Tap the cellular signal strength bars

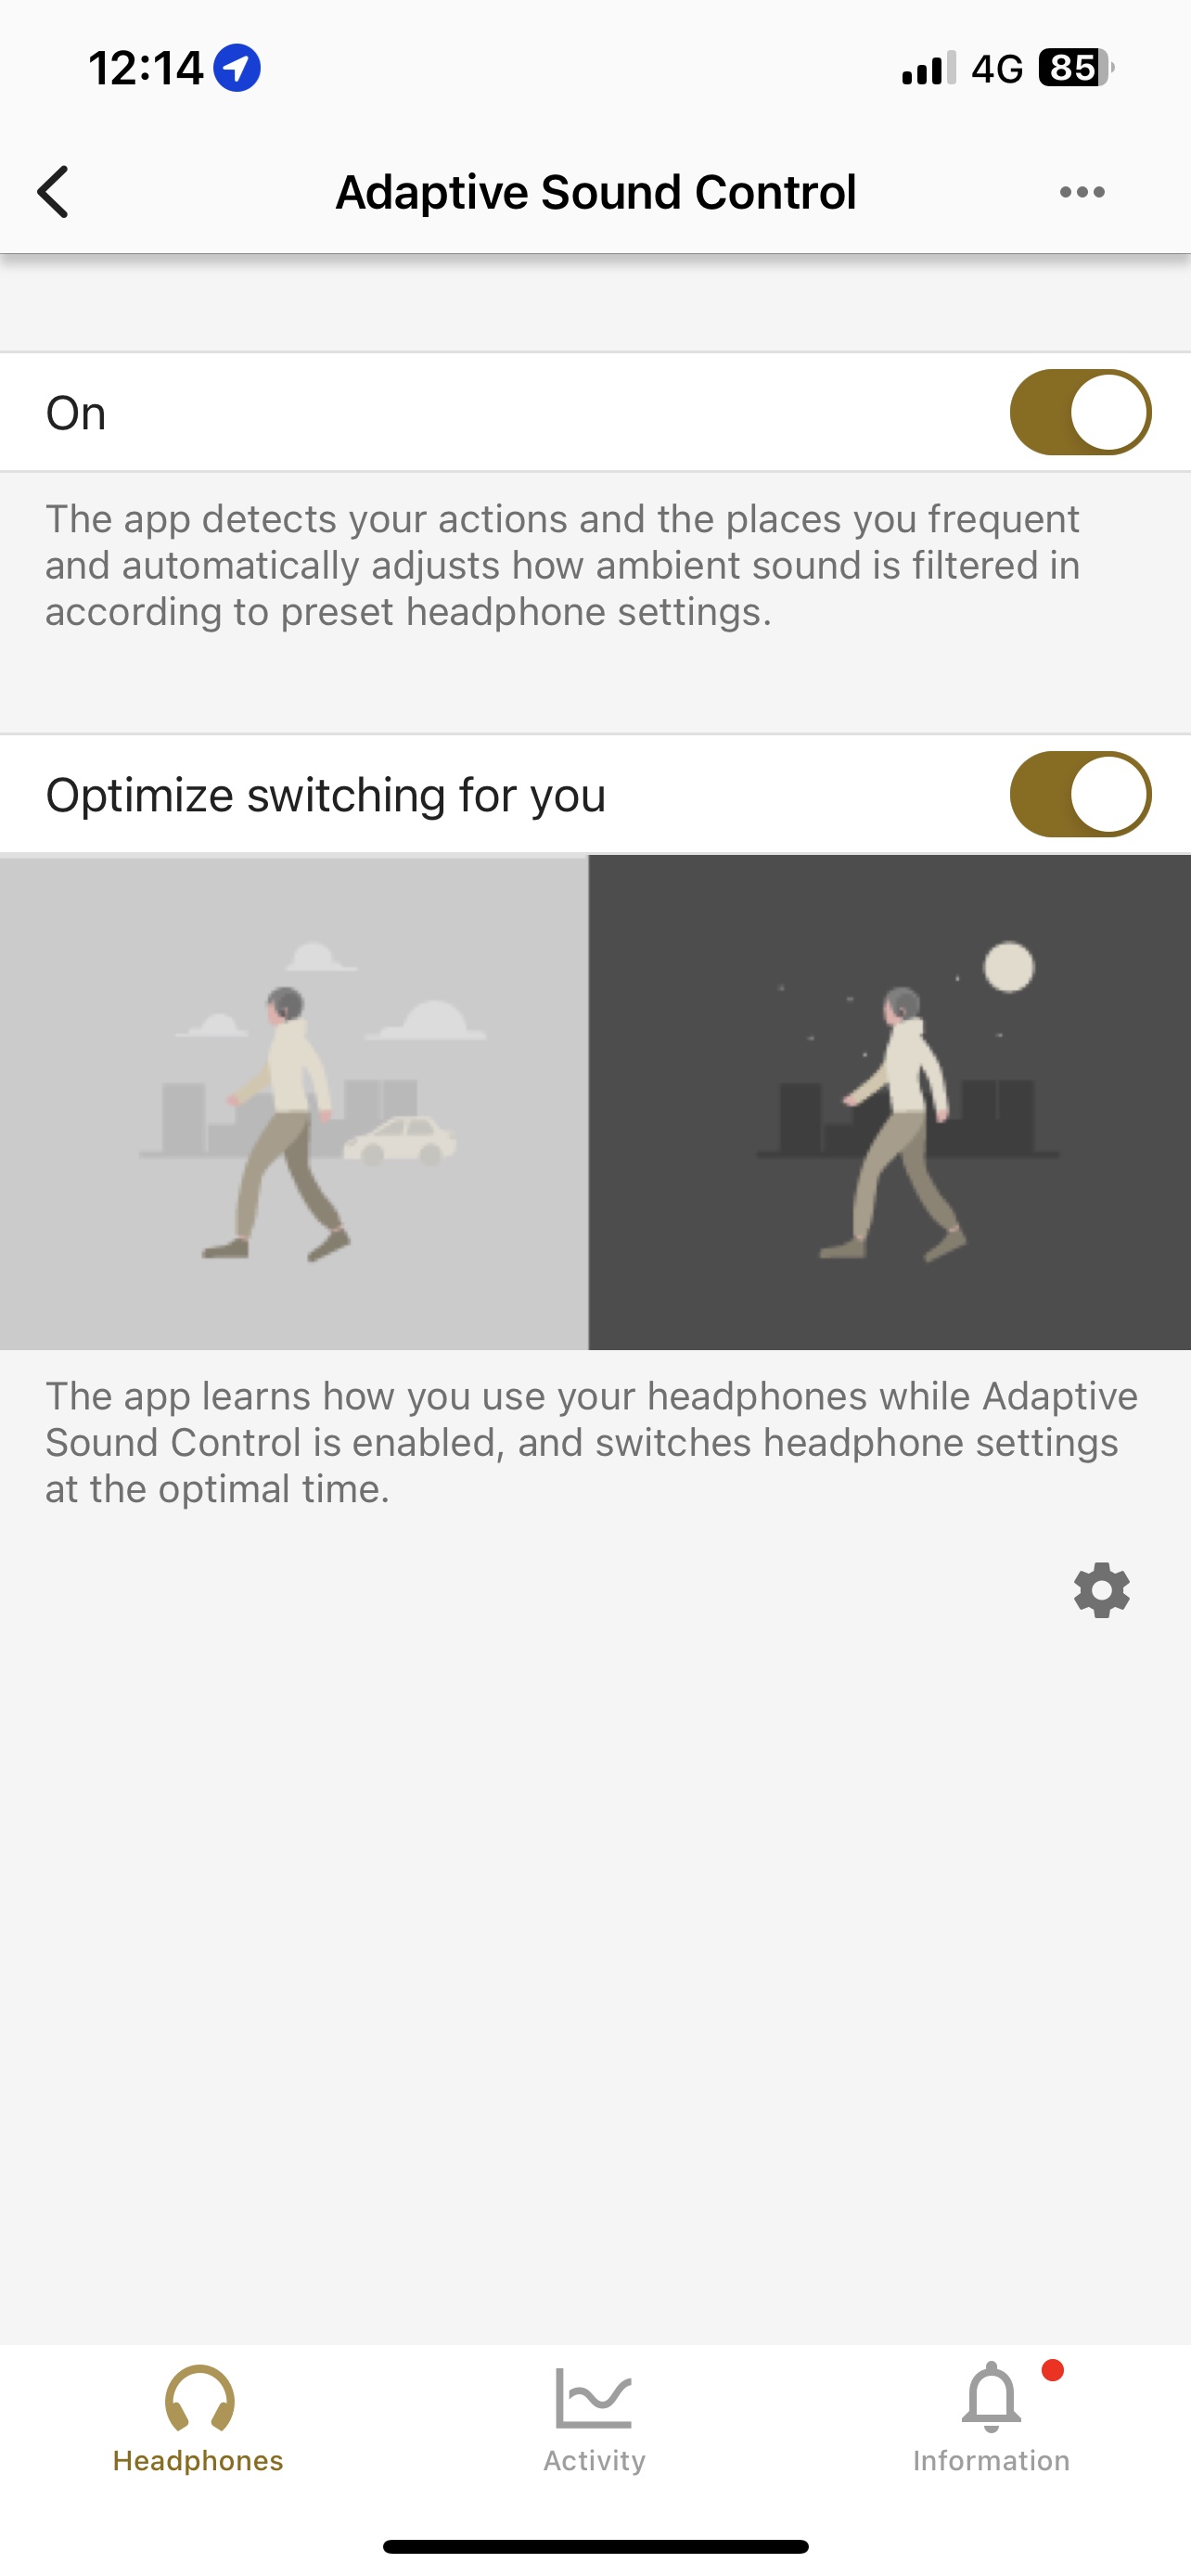(x=929, y=68)
